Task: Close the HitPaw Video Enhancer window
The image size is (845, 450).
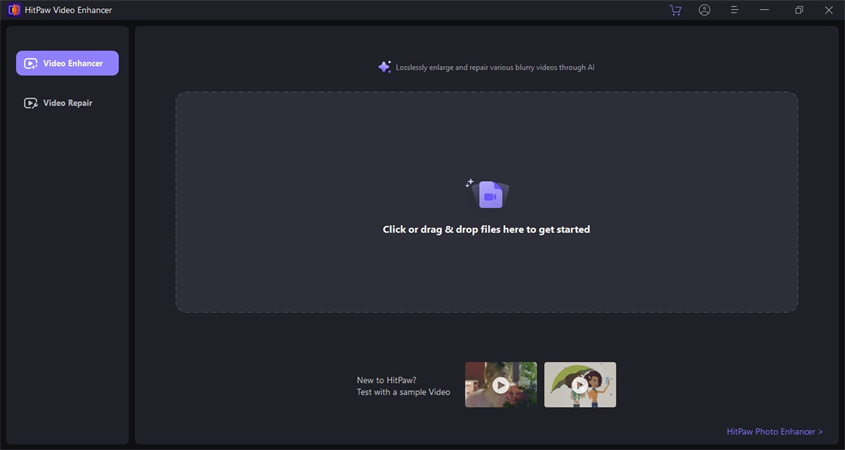Action: pyautogui.click(x=828, y=10)
